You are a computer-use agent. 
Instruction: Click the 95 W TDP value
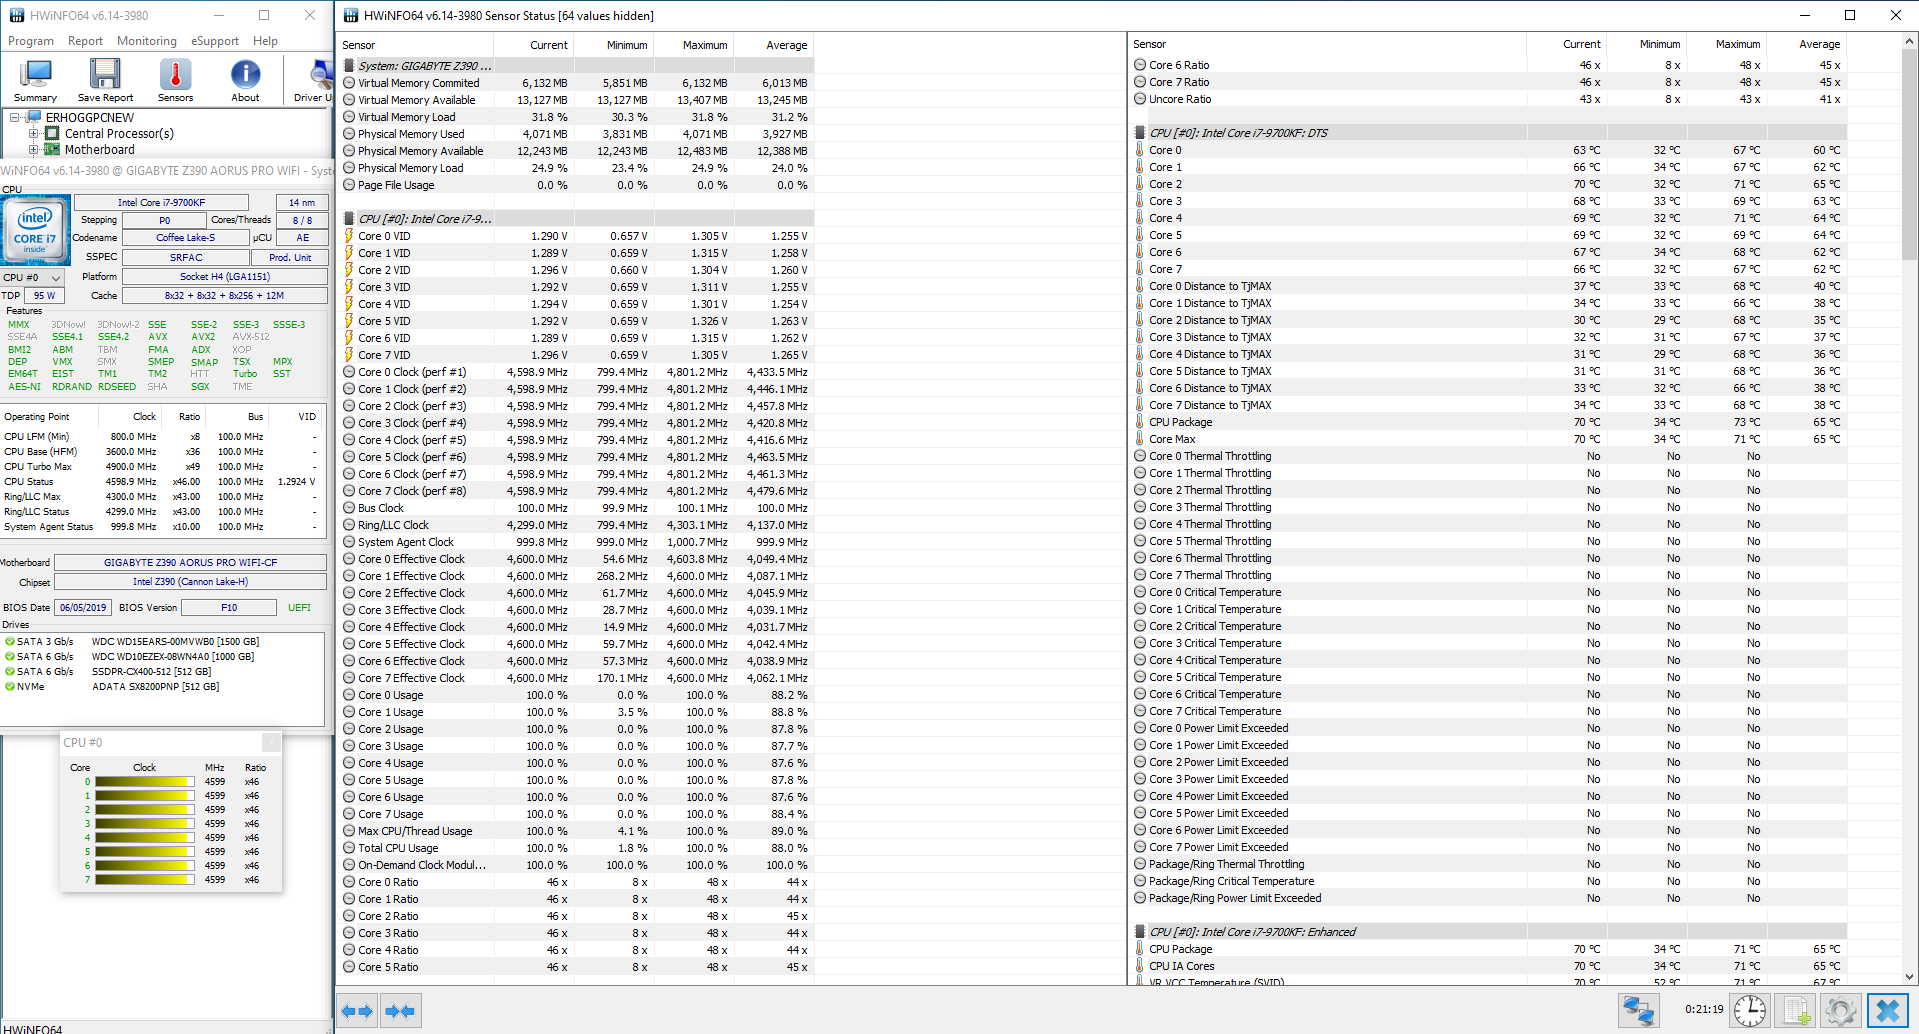[44, 296]
